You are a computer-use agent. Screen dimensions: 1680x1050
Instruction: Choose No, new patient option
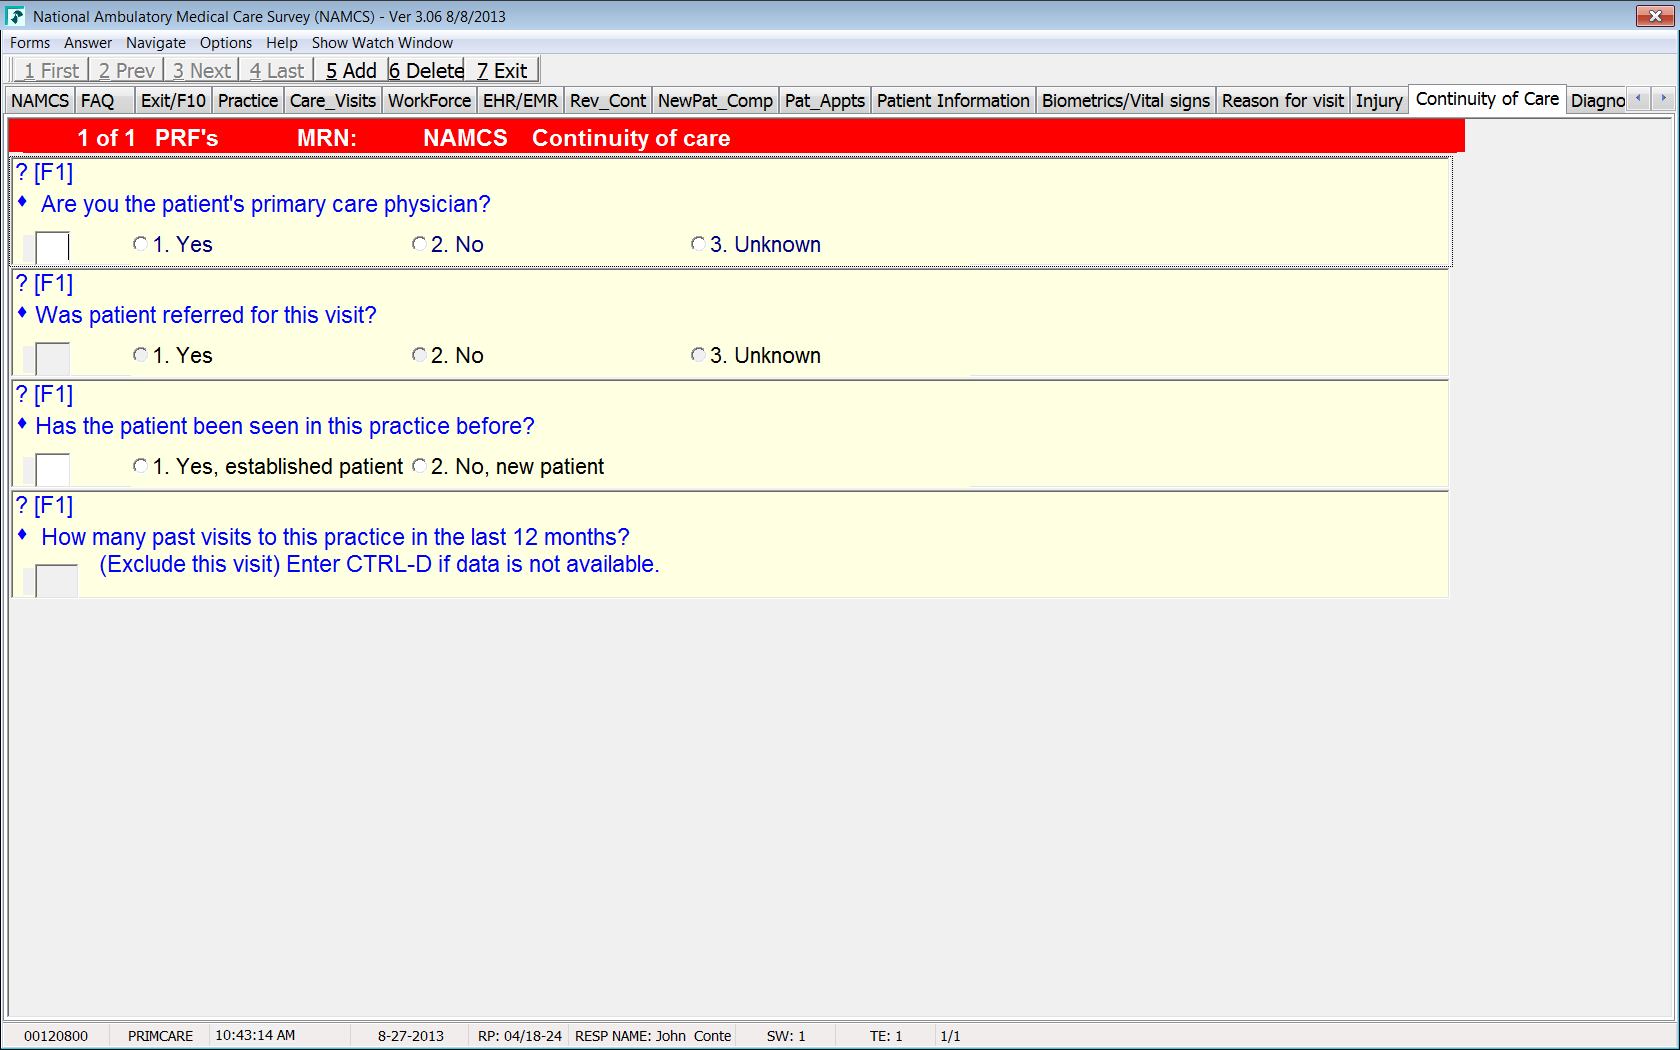click(419, 466)
